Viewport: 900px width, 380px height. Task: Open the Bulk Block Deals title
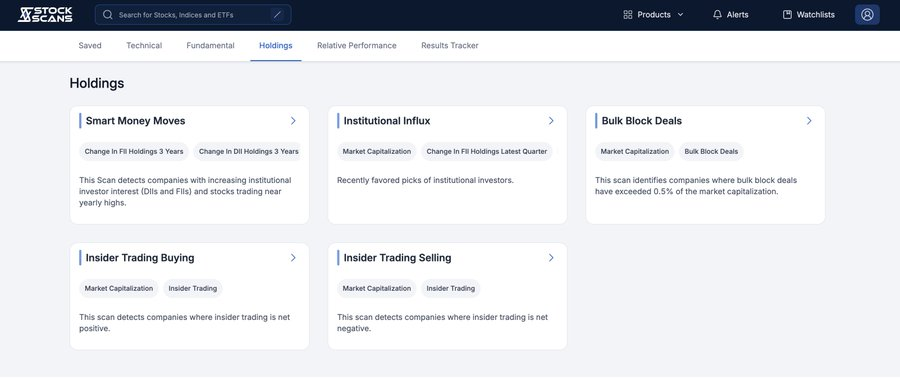tap(642, 121)
